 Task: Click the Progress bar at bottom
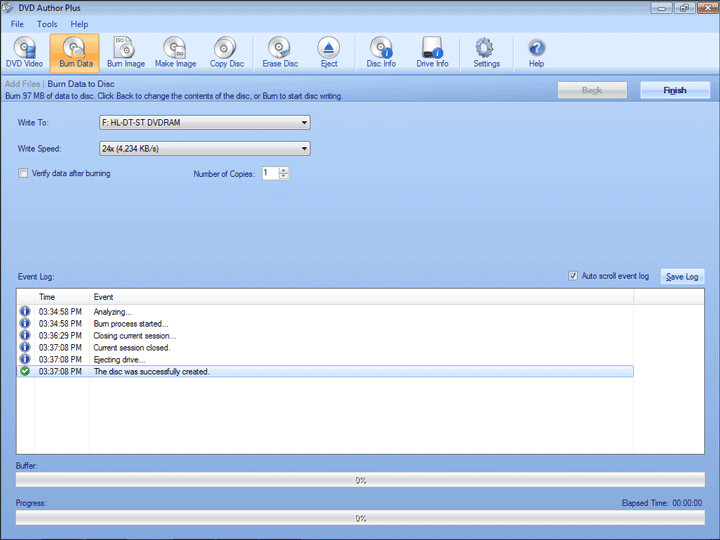(x=360, y=518)
